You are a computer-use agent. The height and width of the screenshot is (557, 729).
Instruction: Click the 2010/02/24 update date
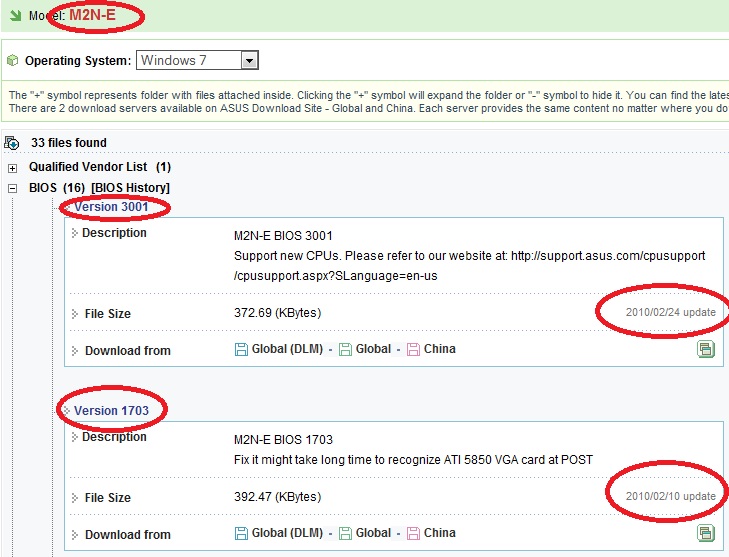click(x=670, y=312)
